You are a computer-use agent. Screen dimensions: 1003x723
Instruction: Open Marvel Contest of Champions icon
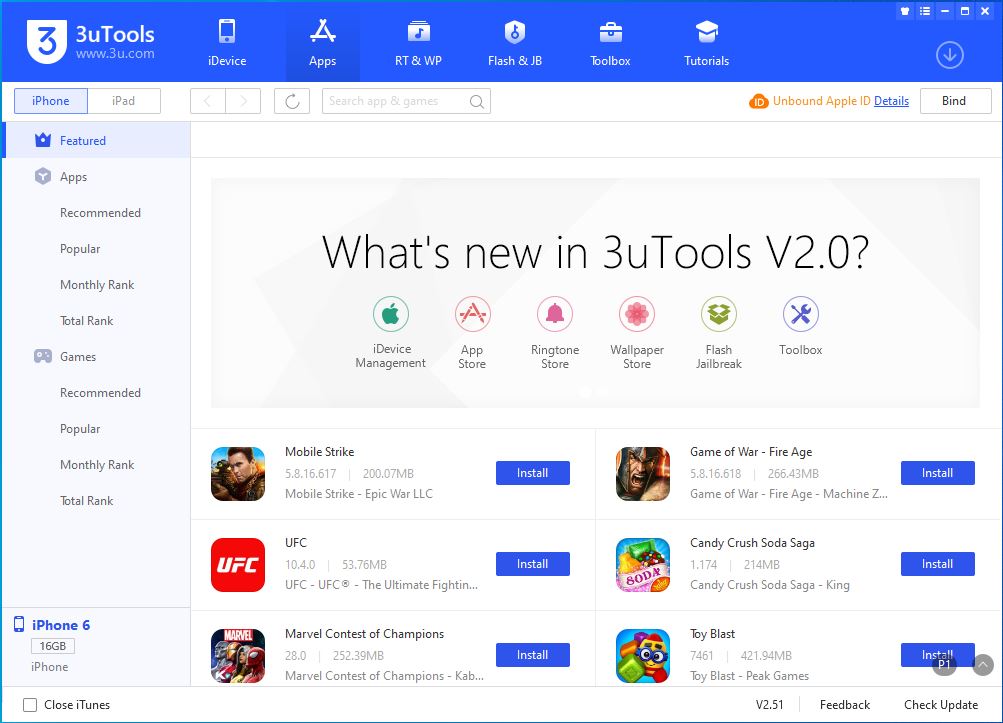(x=238, y=656)
